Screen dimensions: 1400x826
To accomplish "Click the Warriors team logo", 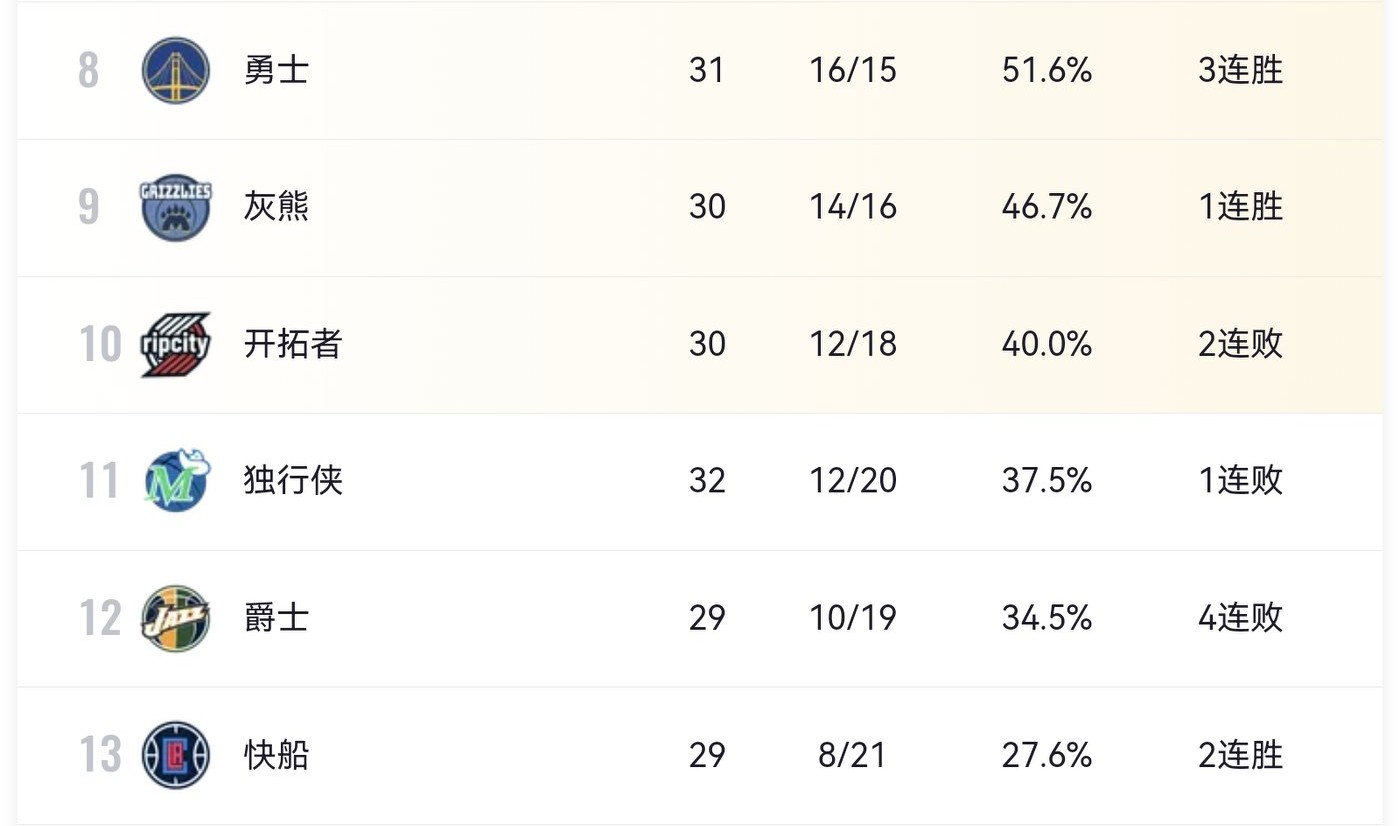I will 176,70.
